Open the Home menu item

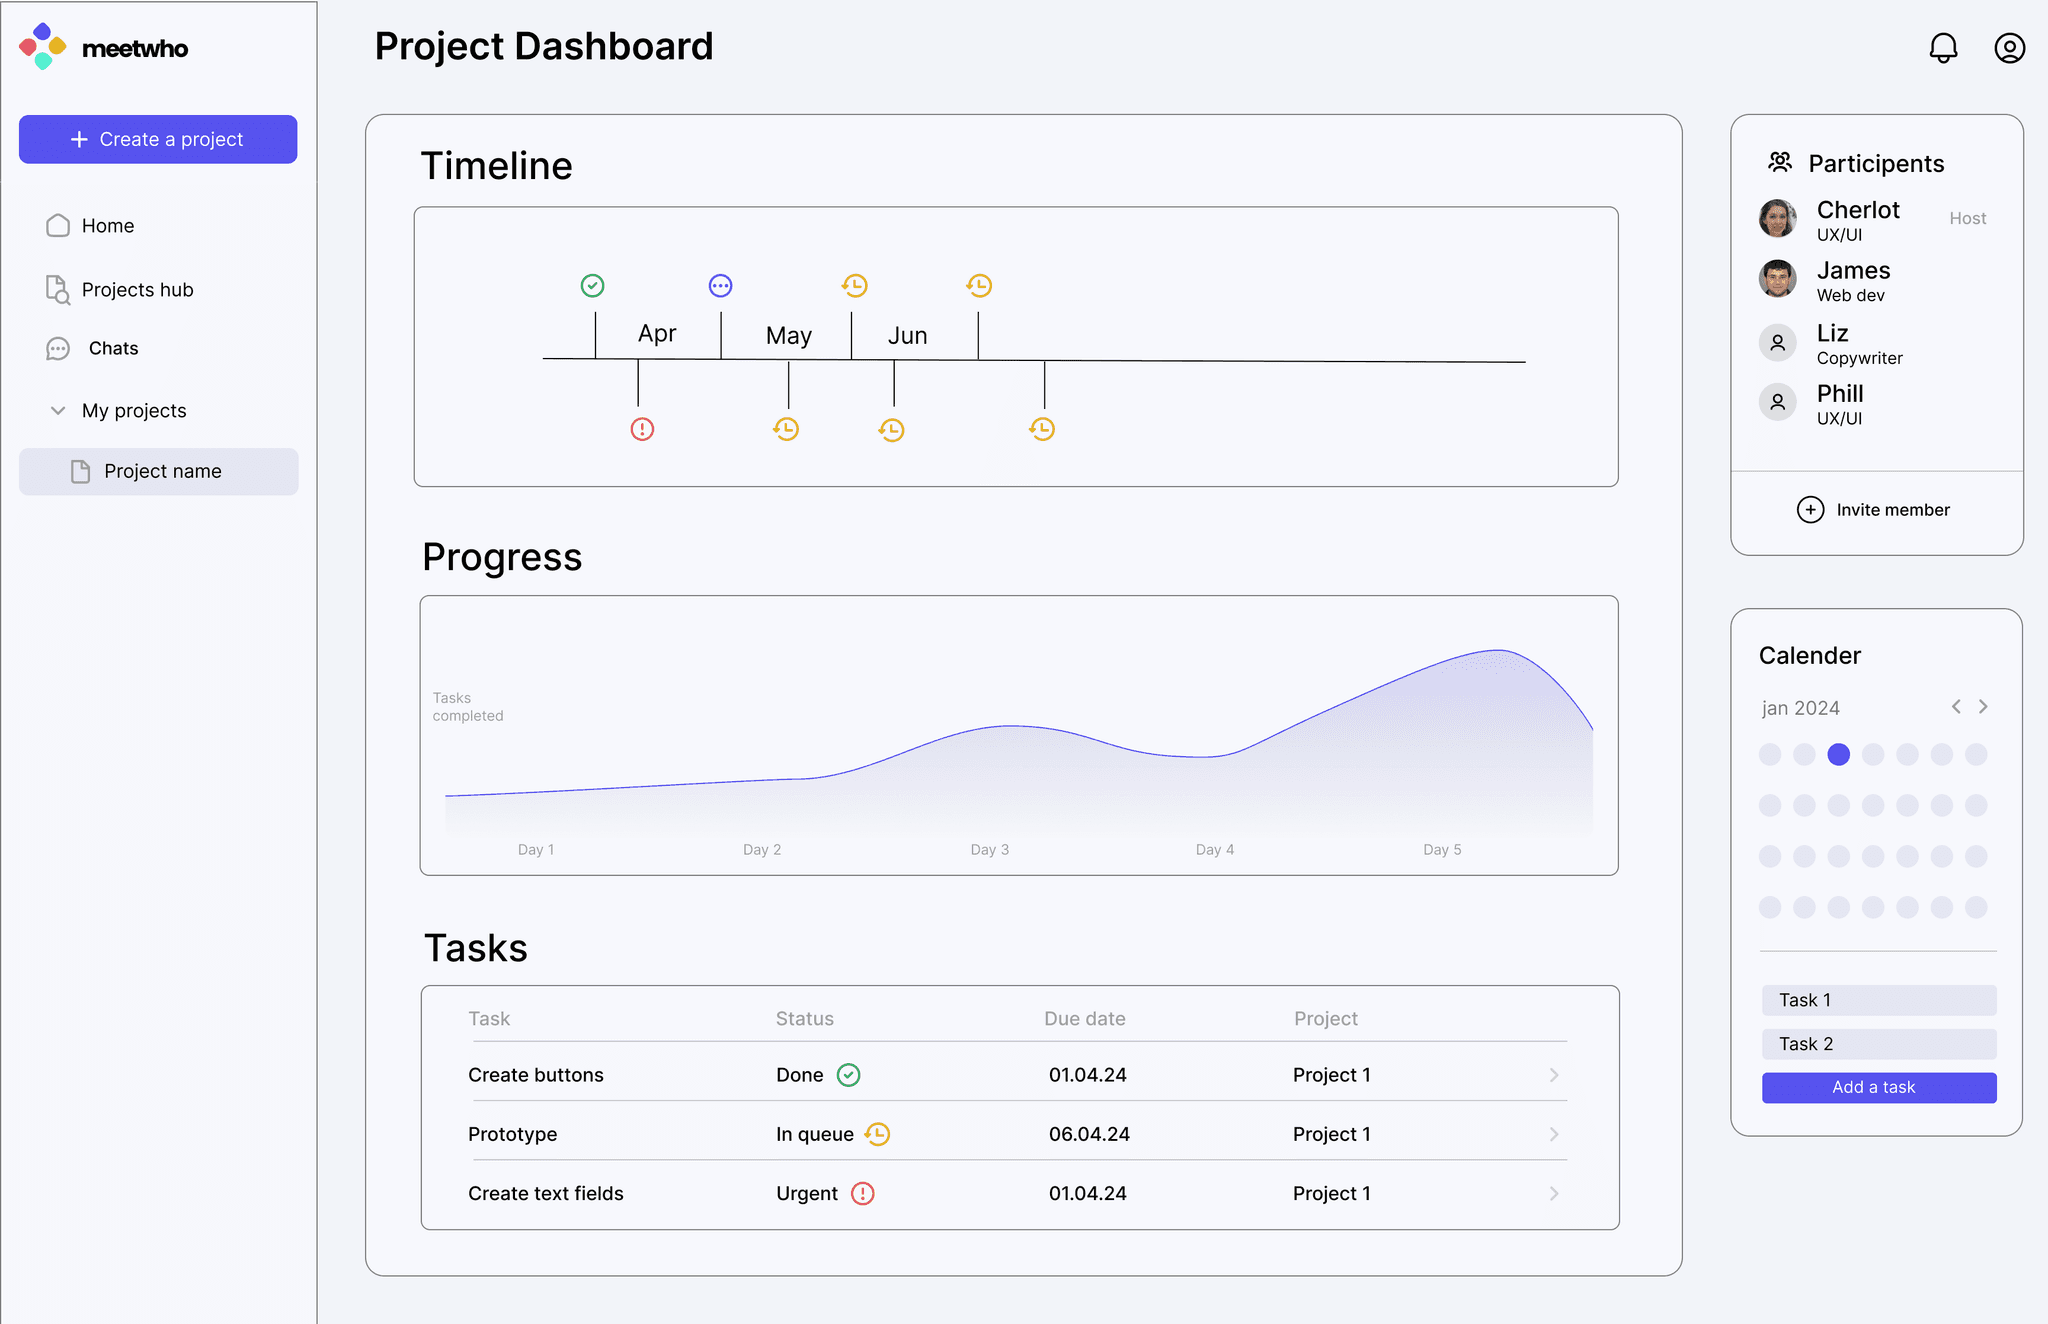click(x=108, y=226)
